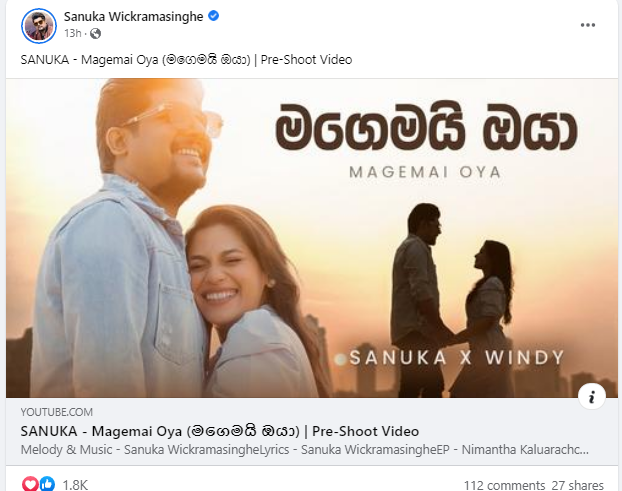The width and height of the screenshot is (622, 491).
Task: Click the SANUKA X WINDY text on thumbnail
Action: 456,358
